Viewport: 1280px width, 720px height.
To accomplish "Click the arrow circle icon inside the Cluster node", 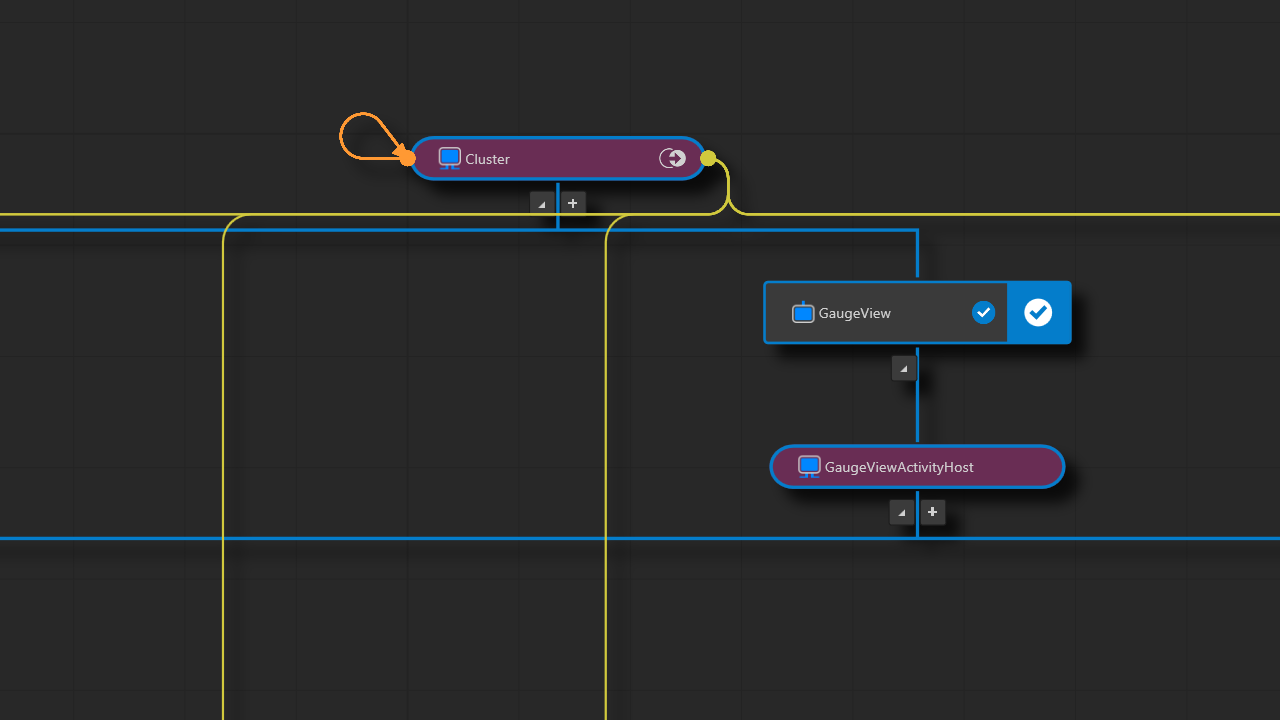I will [x=672, y=158].
